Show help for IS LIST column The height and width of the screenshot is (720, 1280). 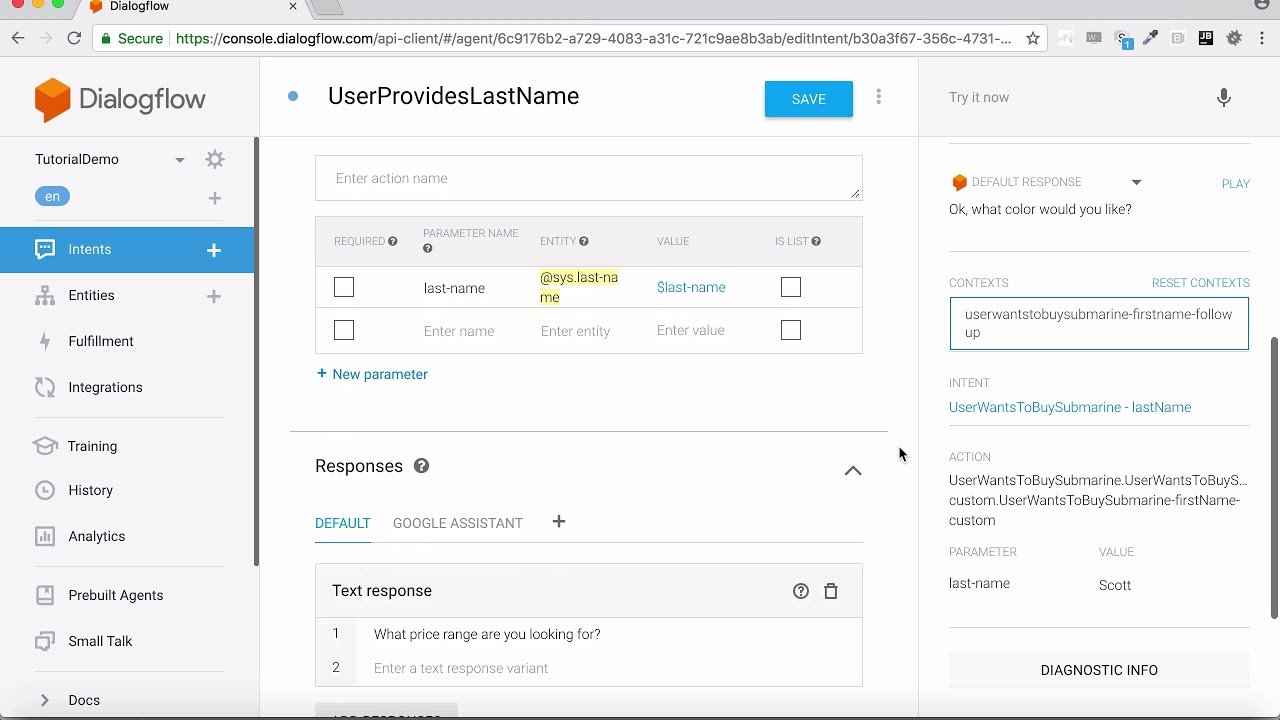click(x=816, y=241)
